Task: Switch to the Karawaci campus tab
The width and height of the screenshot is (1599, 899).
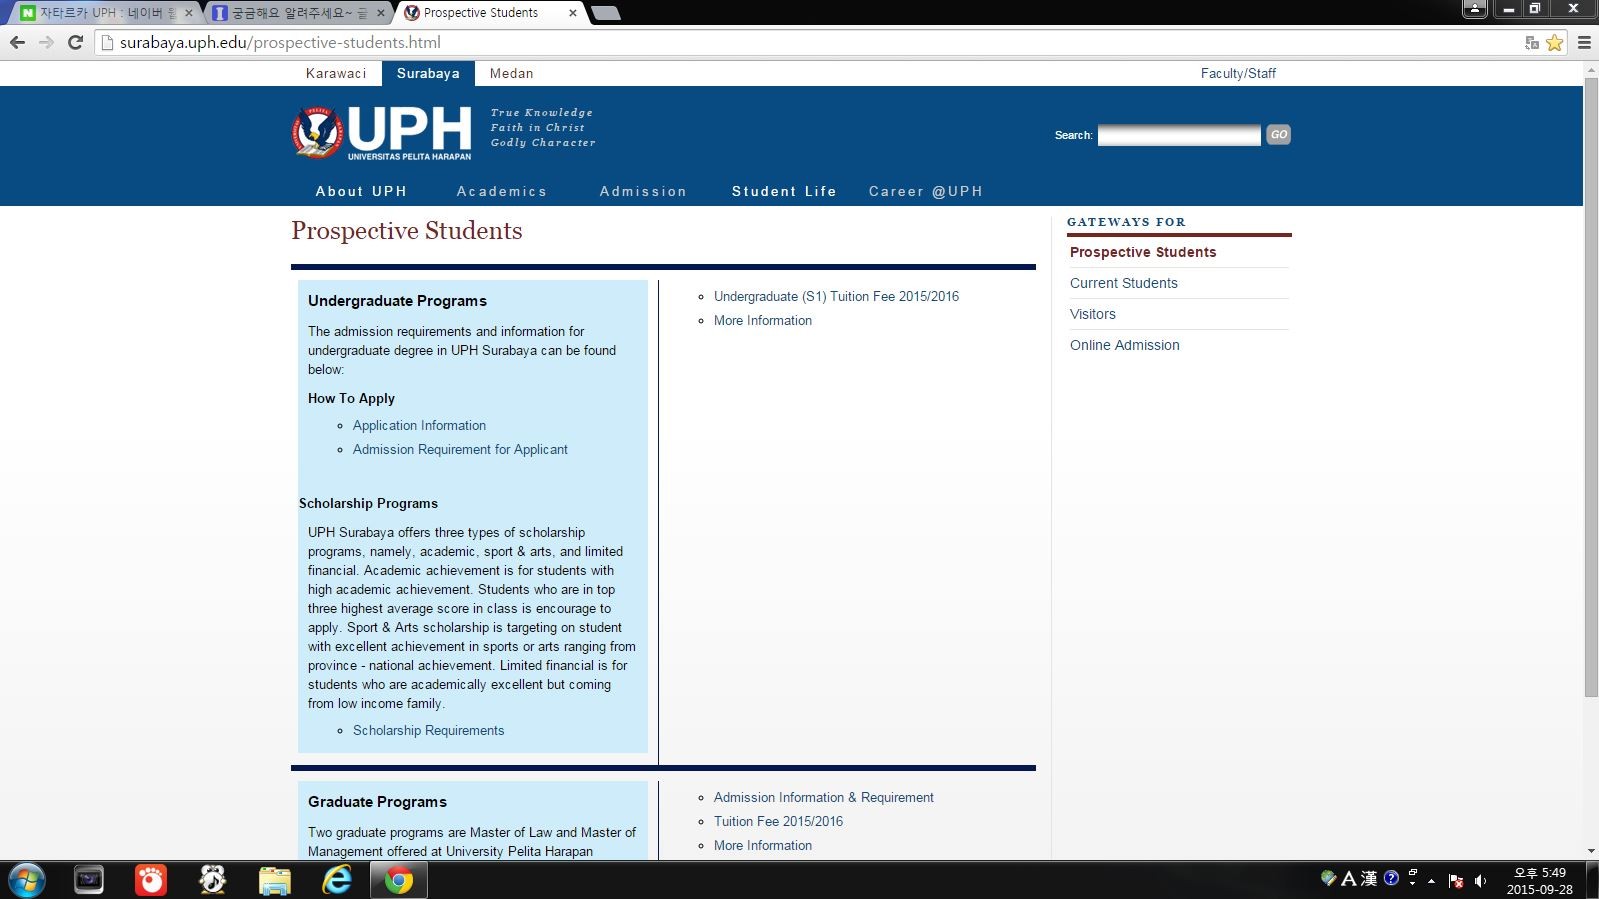Action: [336, 73]
